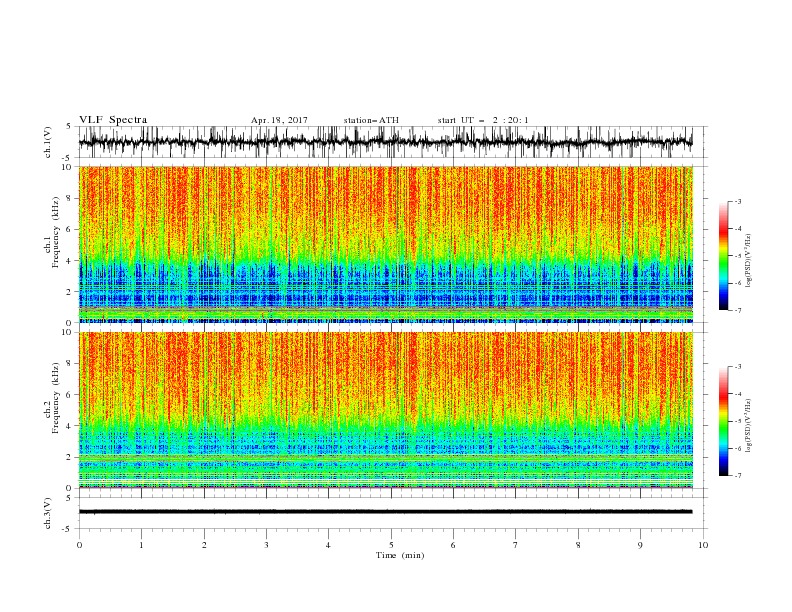This screenshot has width=792, height=612.
Task: Click tick label "10" on the Time axis
Action: point(703,545)
